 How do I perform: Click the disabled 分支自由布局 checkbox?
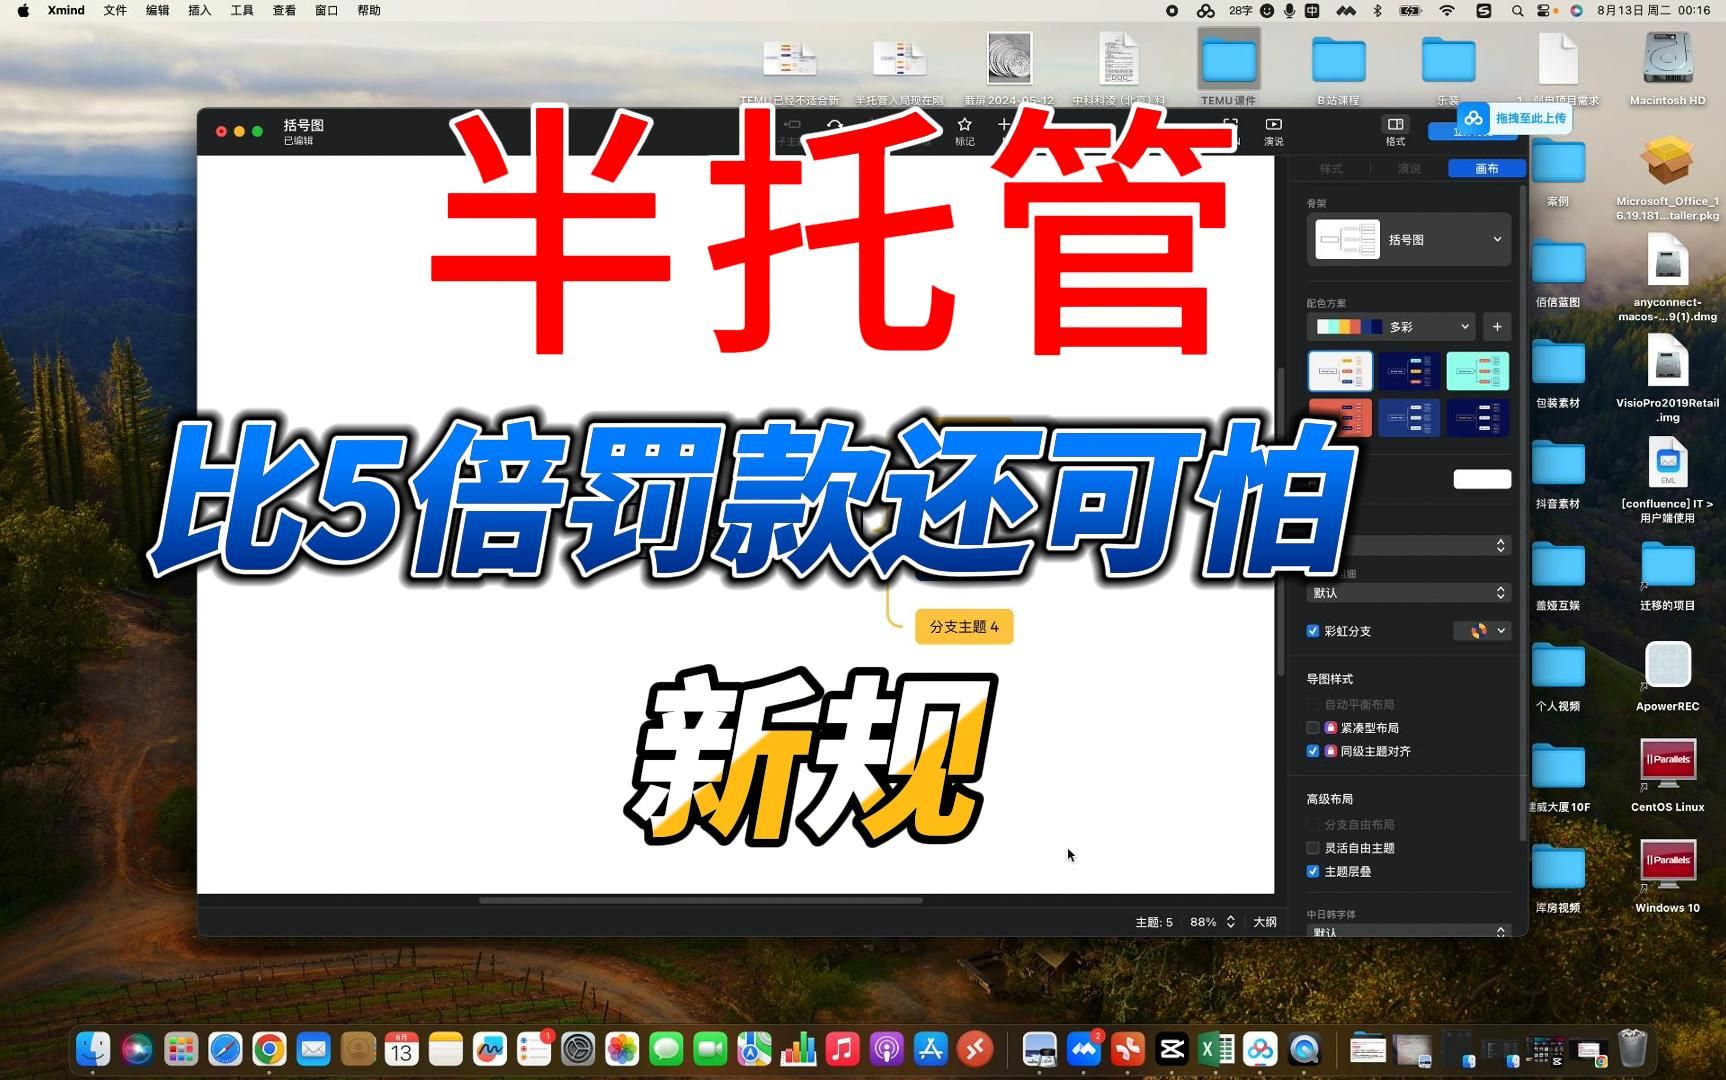[x=1313, y=825]
